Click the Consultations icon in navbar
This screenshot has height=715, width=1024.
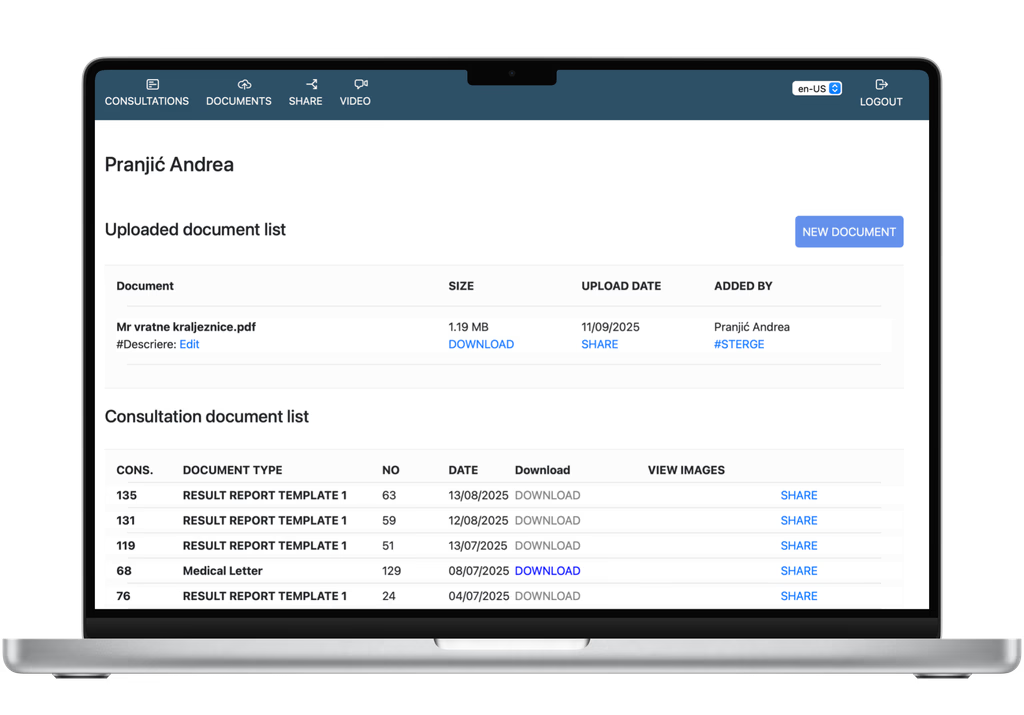point(152,85)
